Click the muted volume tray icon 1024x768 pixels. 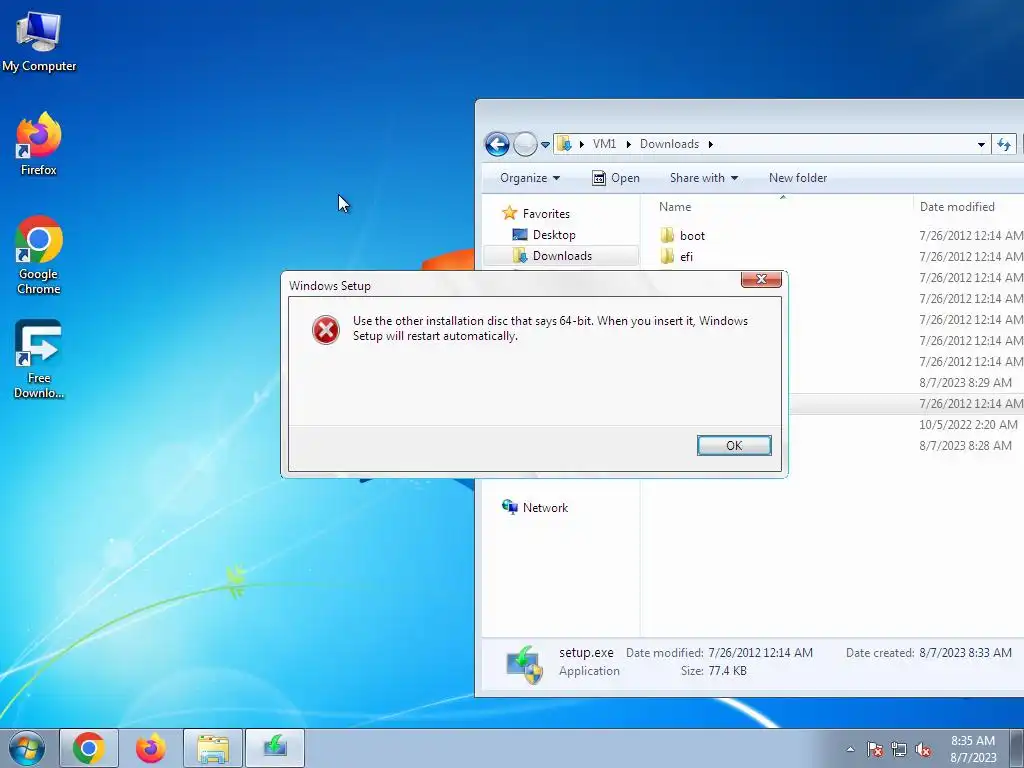(x=923, y=749)
